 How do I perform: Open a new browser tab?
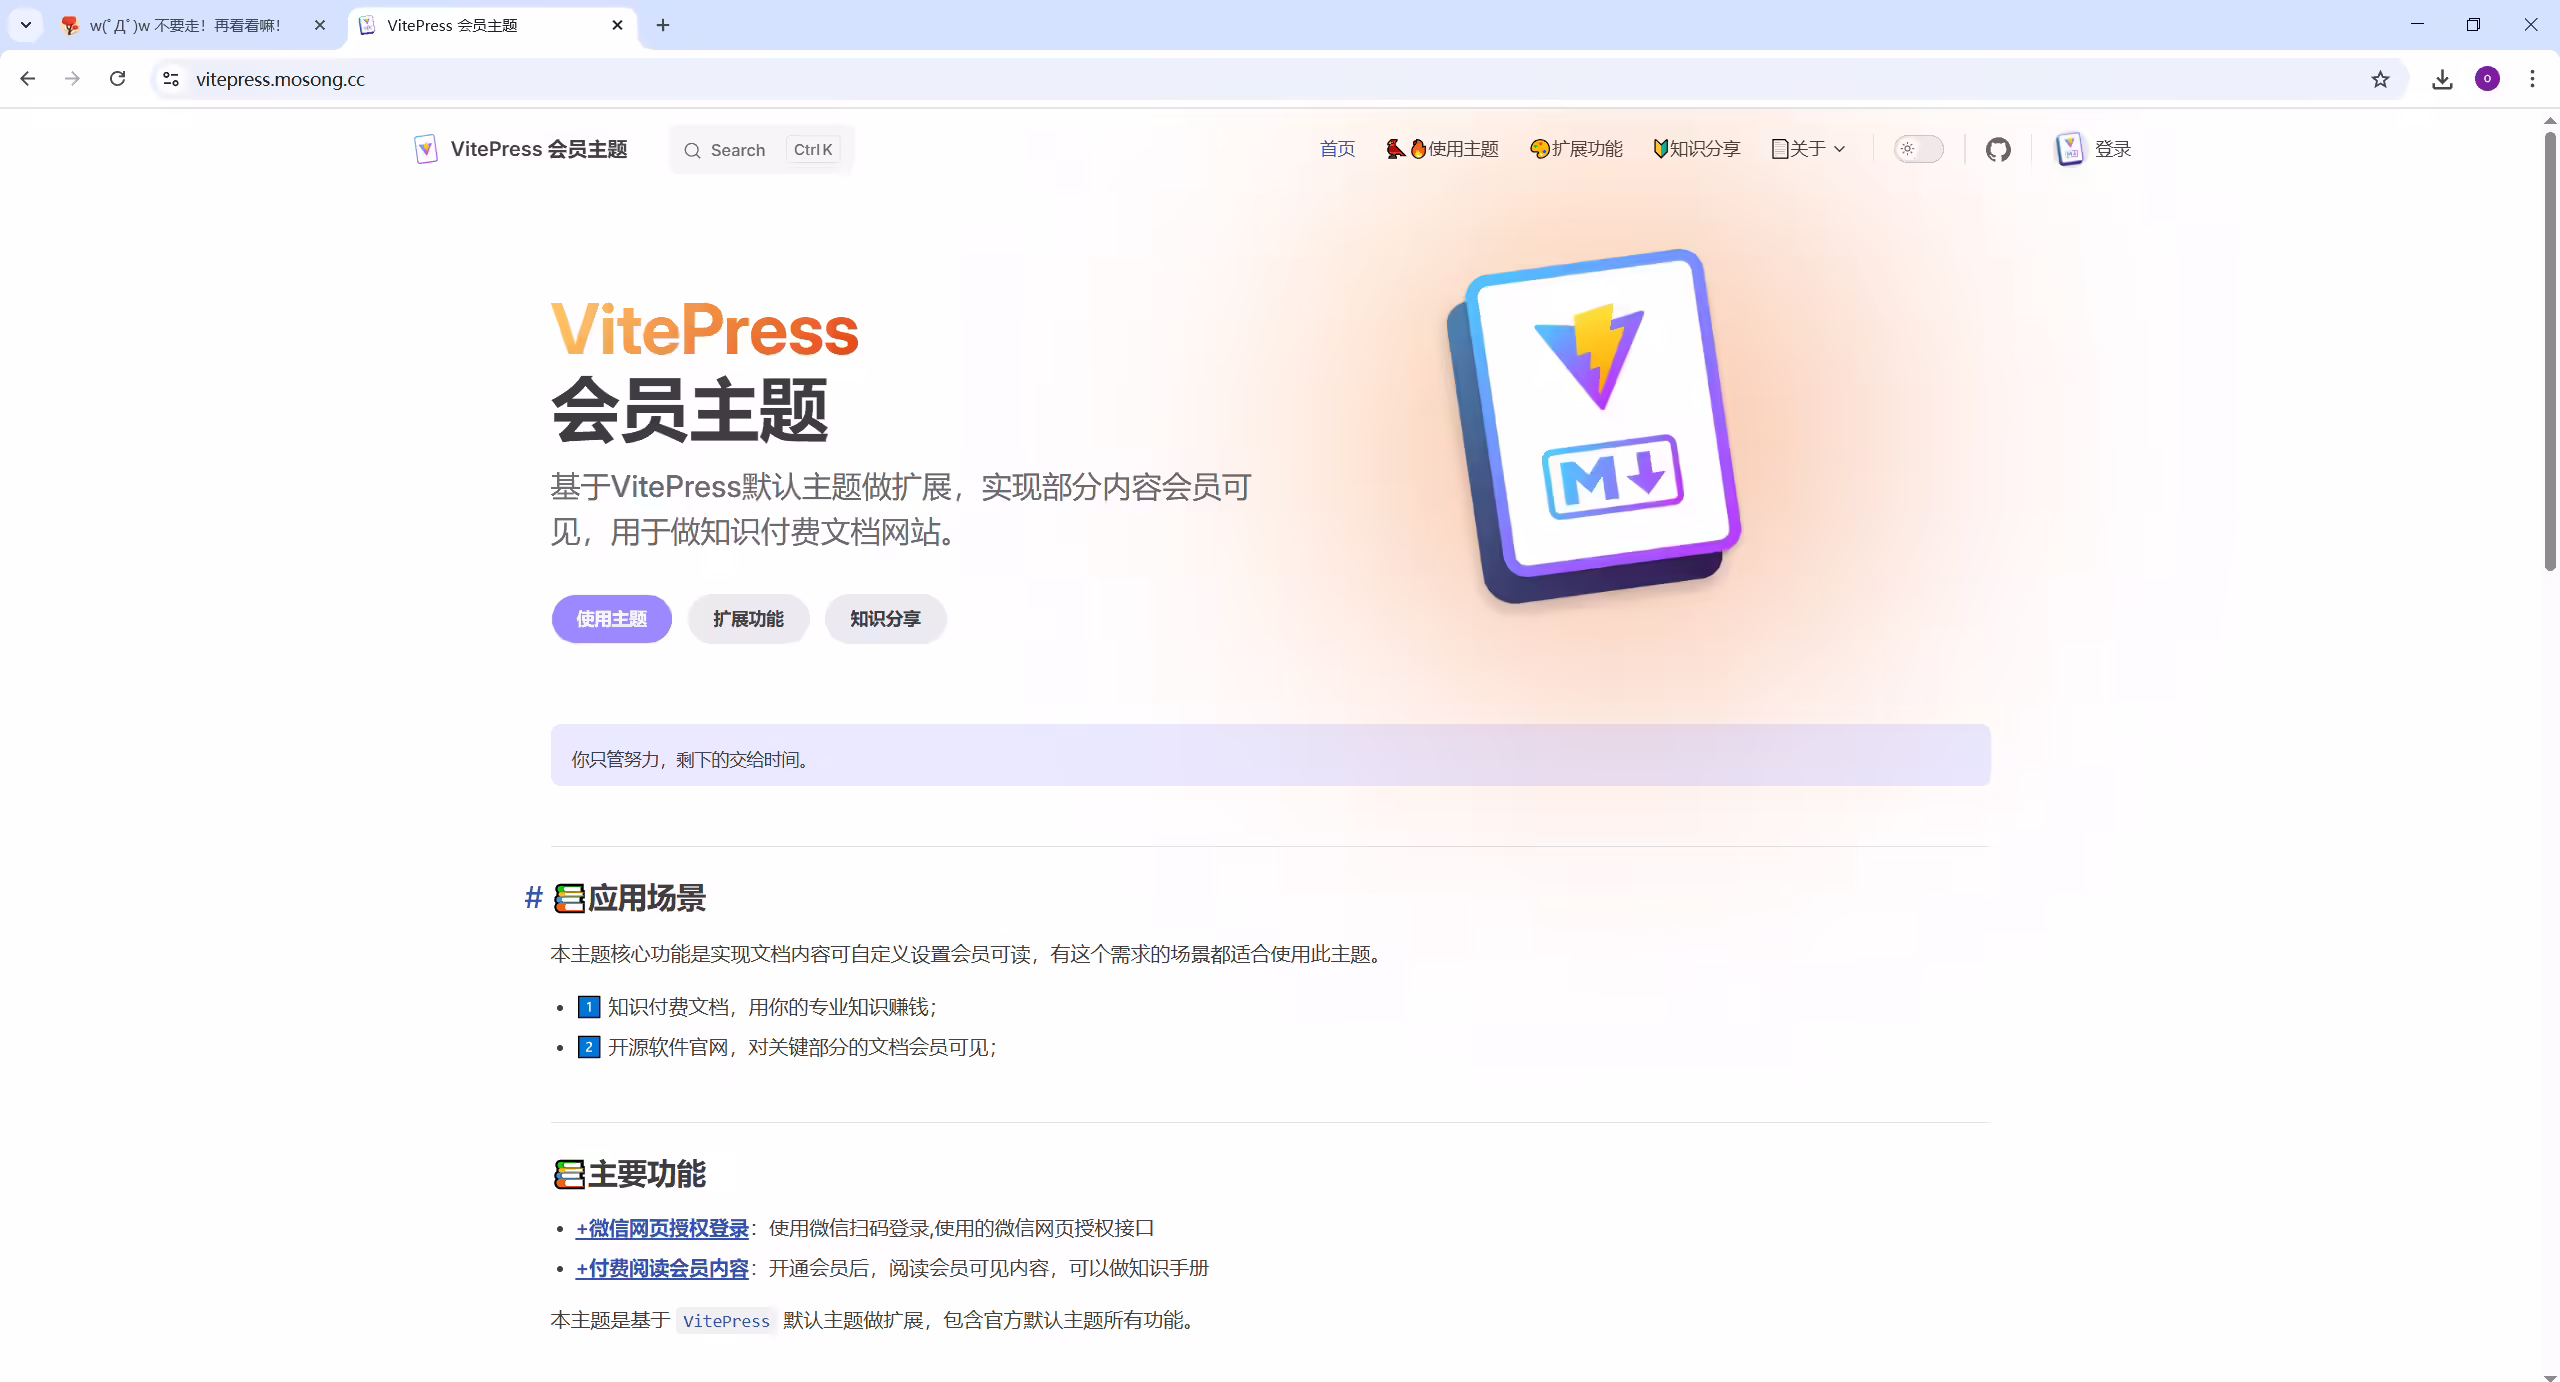tap(663, 25)
